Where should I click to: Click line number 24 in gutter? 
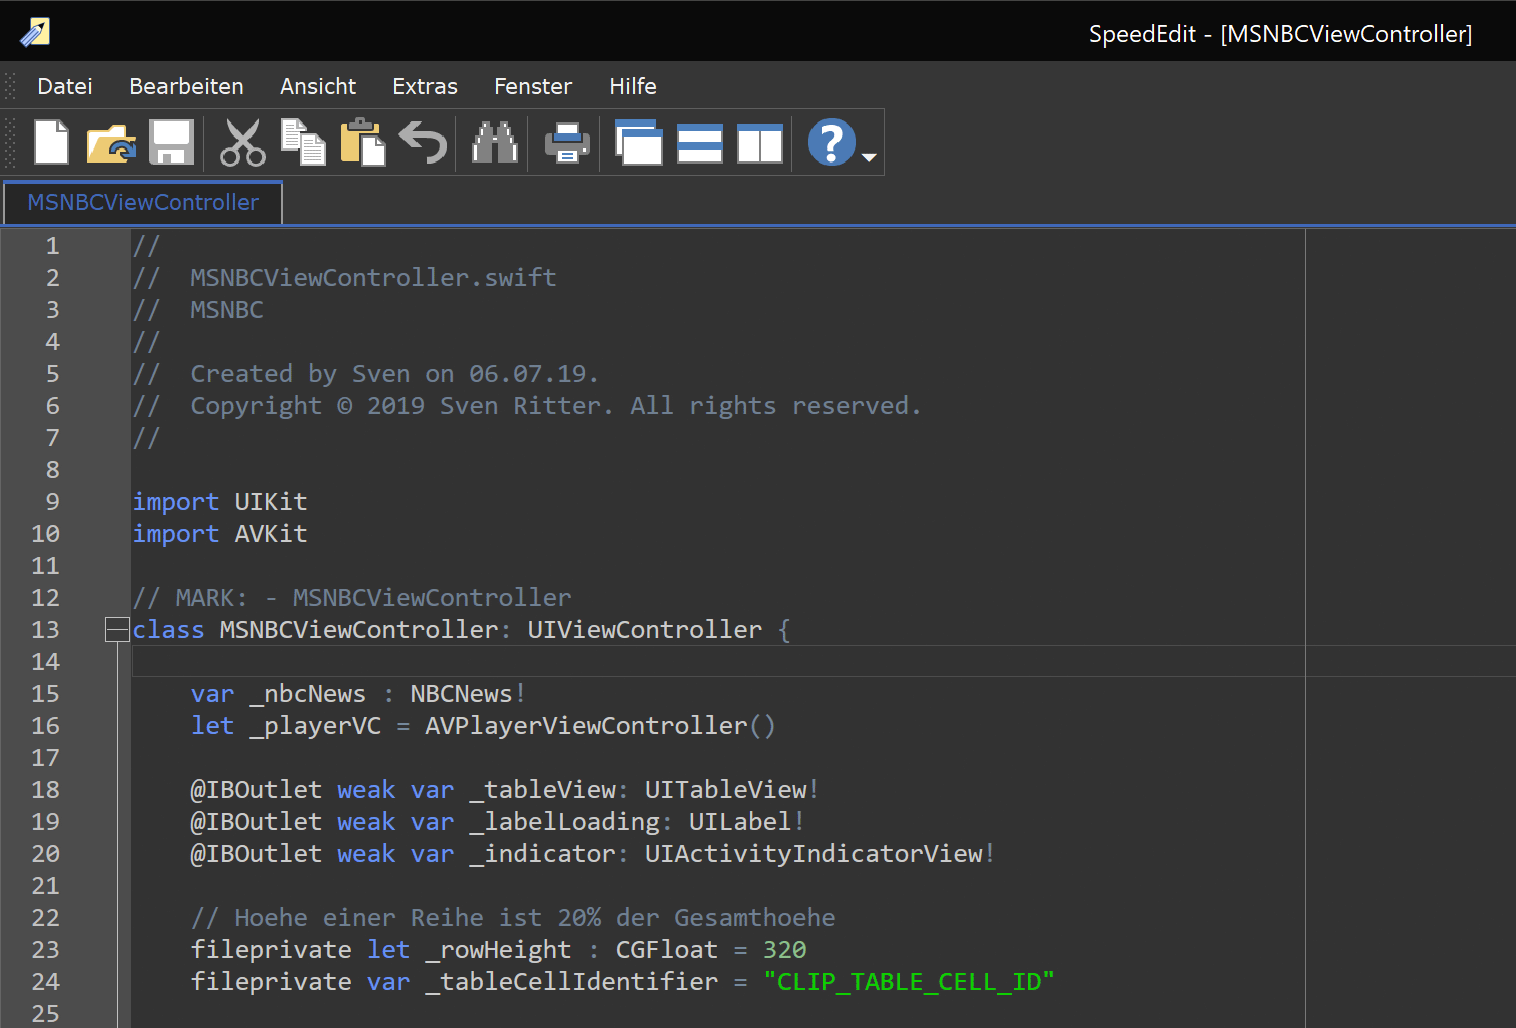(45, 981)
